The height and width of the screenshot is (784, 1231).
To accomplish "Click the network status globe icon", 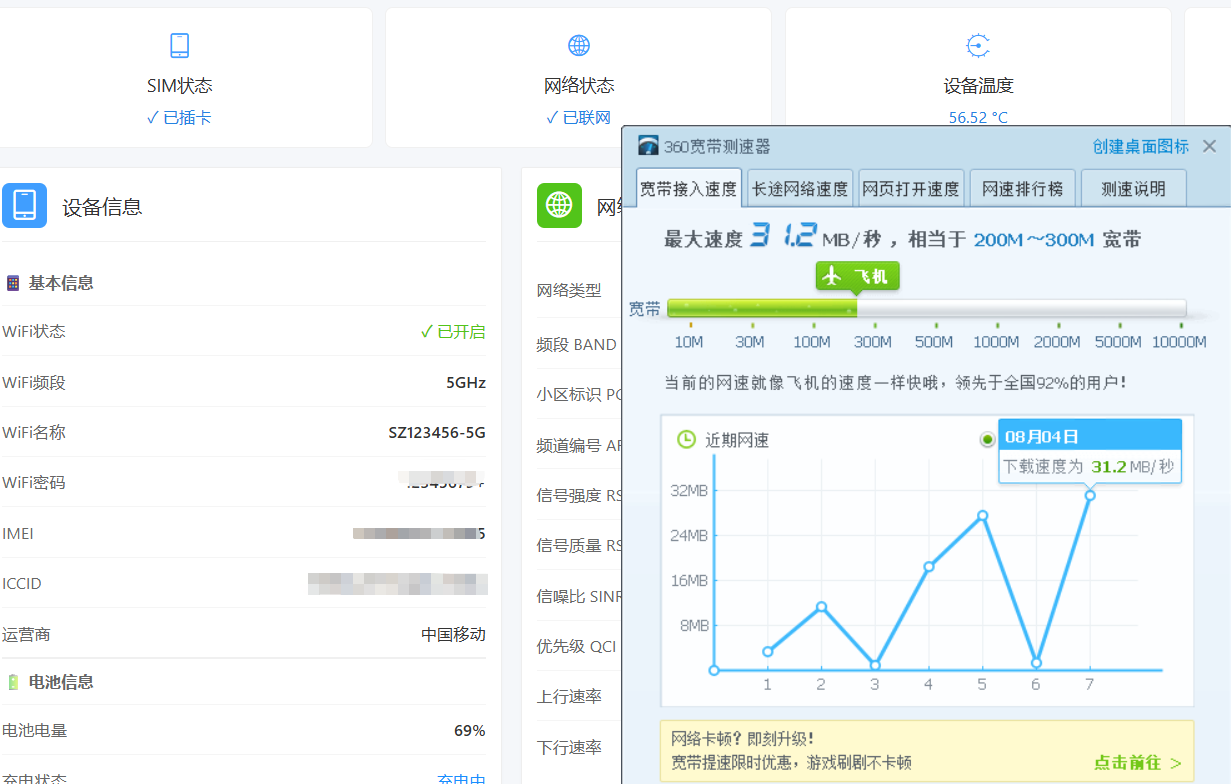I will coord(579,45).
